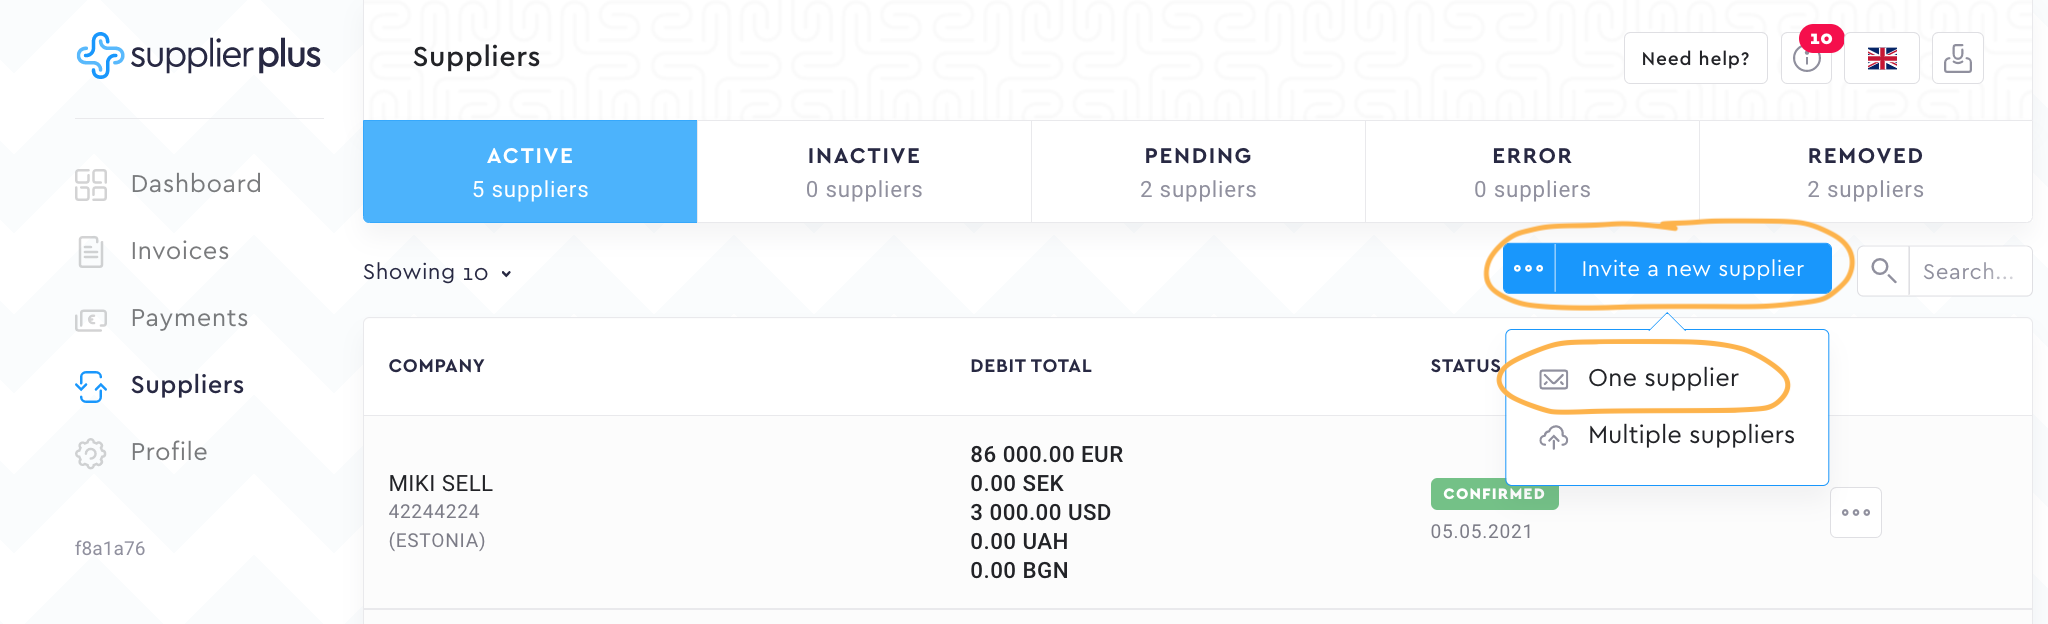Click the SupplierPlus logo
The width and height of the screenshot is (2048, 624).
point(198,55)
